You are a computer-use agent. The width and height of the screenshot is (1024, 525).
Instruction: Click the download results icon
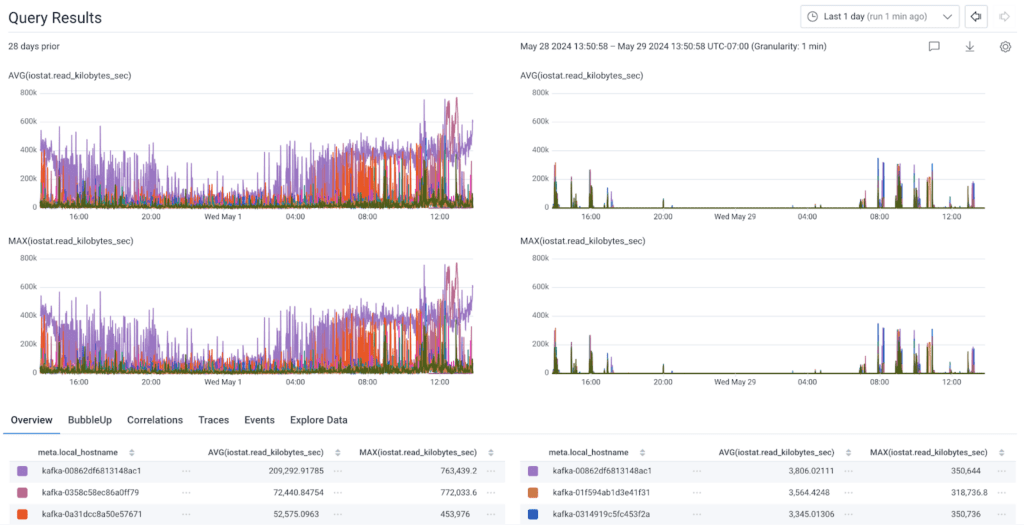click(969, 47)
